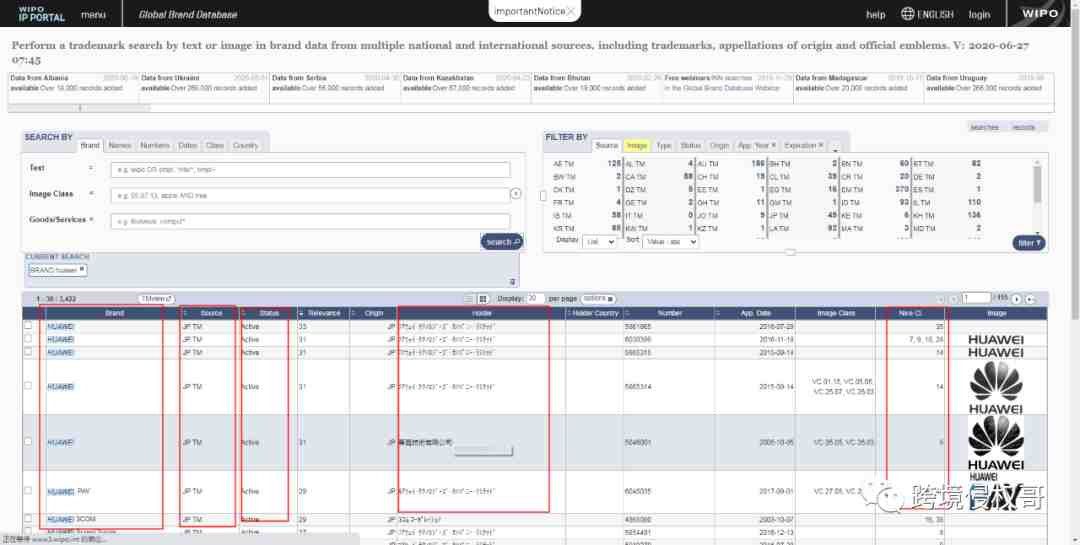Screen dimensions: 1080x545
Task: Click the search button
Action: (x=501, y=242)
